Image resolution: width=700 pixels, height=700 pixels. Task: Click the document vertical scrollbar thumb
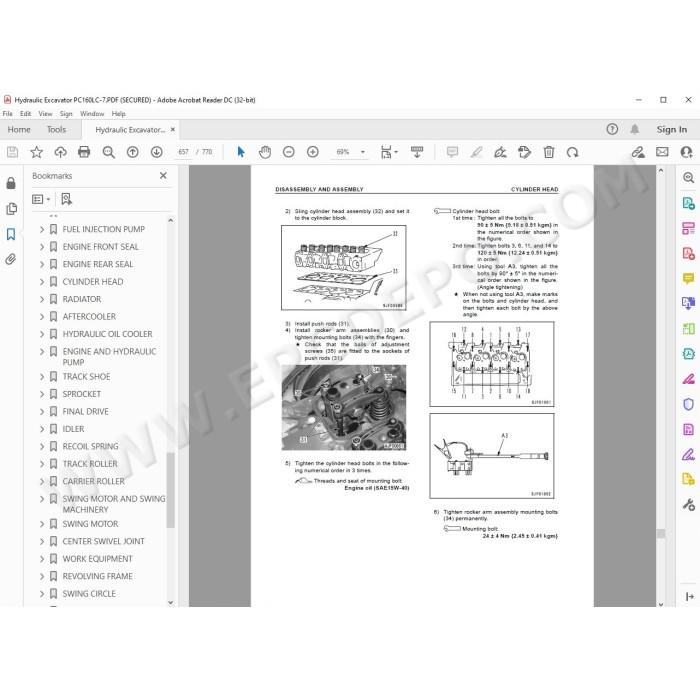[x=661, y=533]
